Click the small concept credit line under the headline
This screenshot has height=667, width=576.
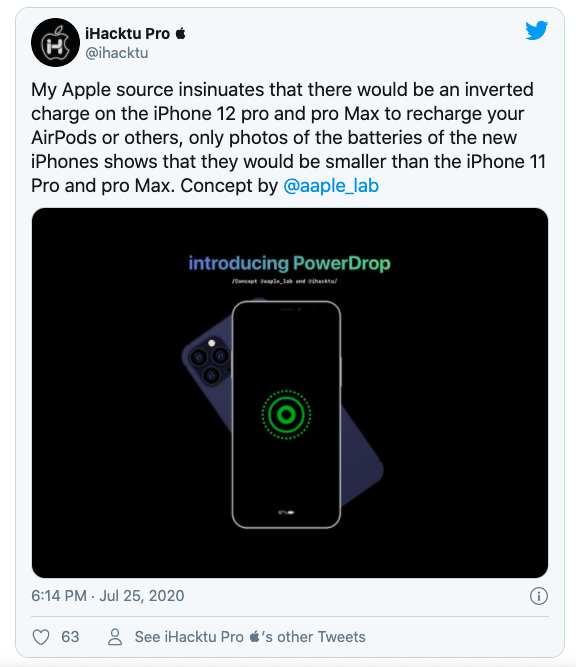[x=285, y=281]
